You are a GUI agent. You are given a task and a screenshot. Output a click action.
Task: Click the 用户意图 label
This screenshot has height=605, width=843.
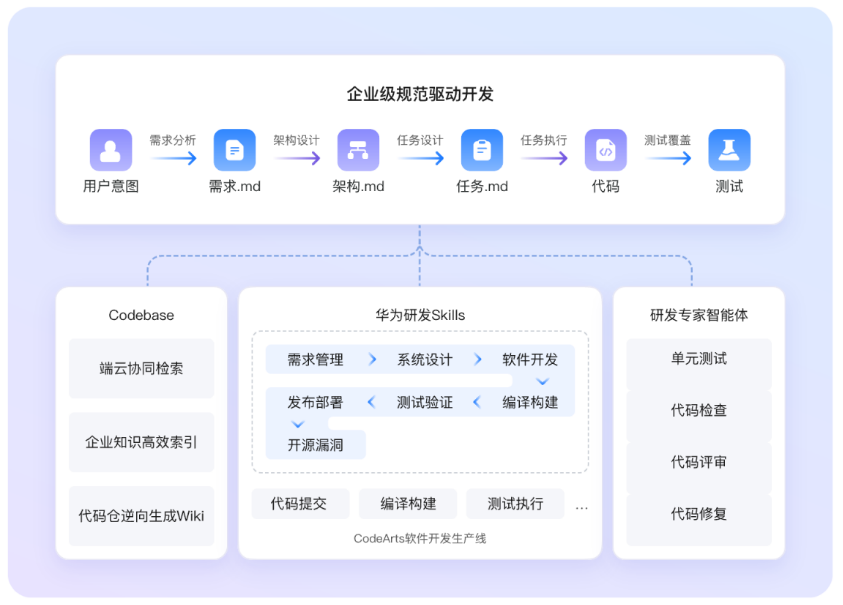click(x=111, y=186)
